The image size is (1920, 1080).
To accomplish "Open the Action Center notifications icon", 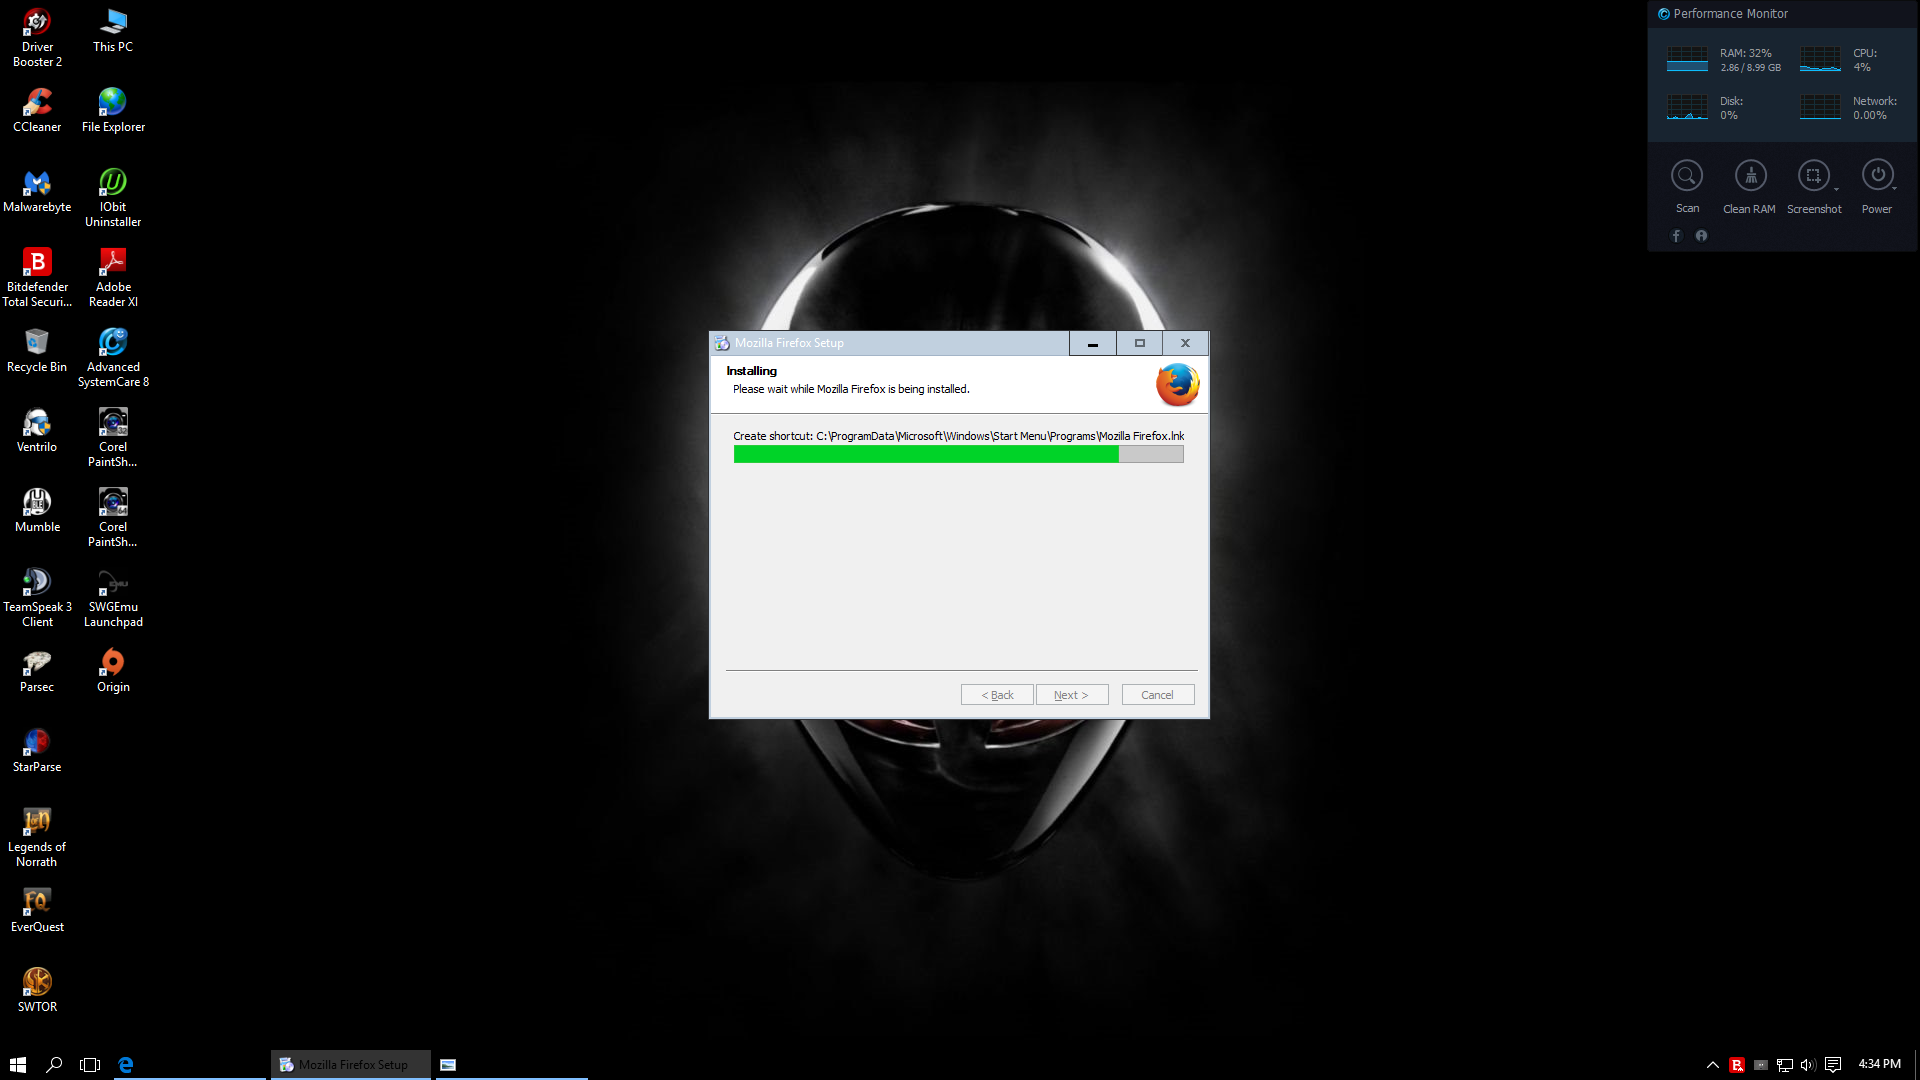I will click(1832, 1065).
